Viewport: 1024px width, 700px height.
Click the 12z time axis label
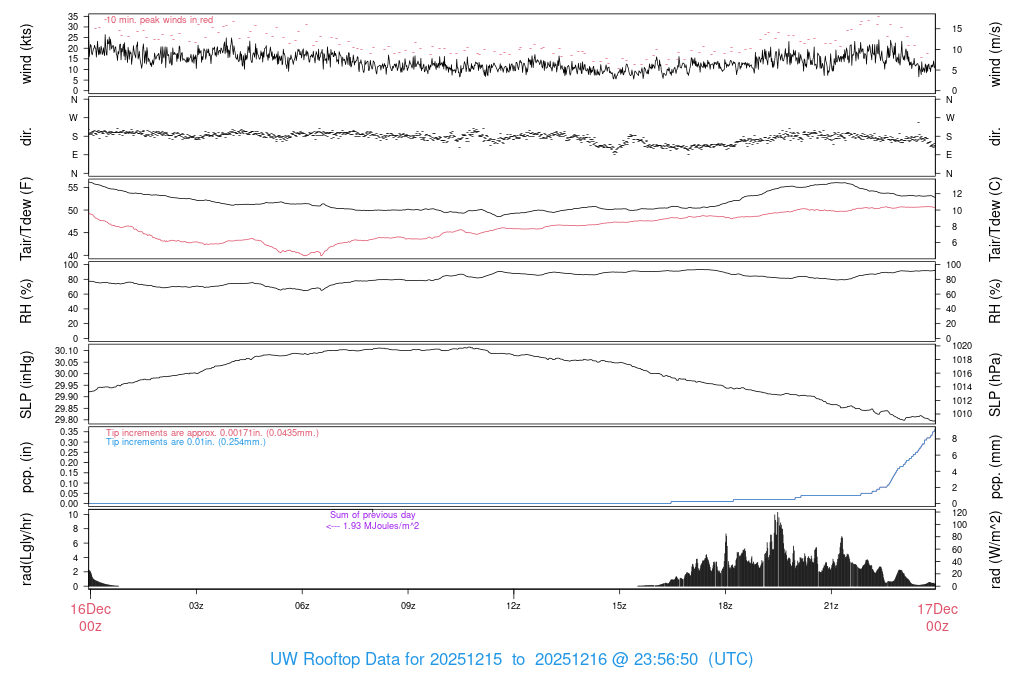[x=513, y=606]
